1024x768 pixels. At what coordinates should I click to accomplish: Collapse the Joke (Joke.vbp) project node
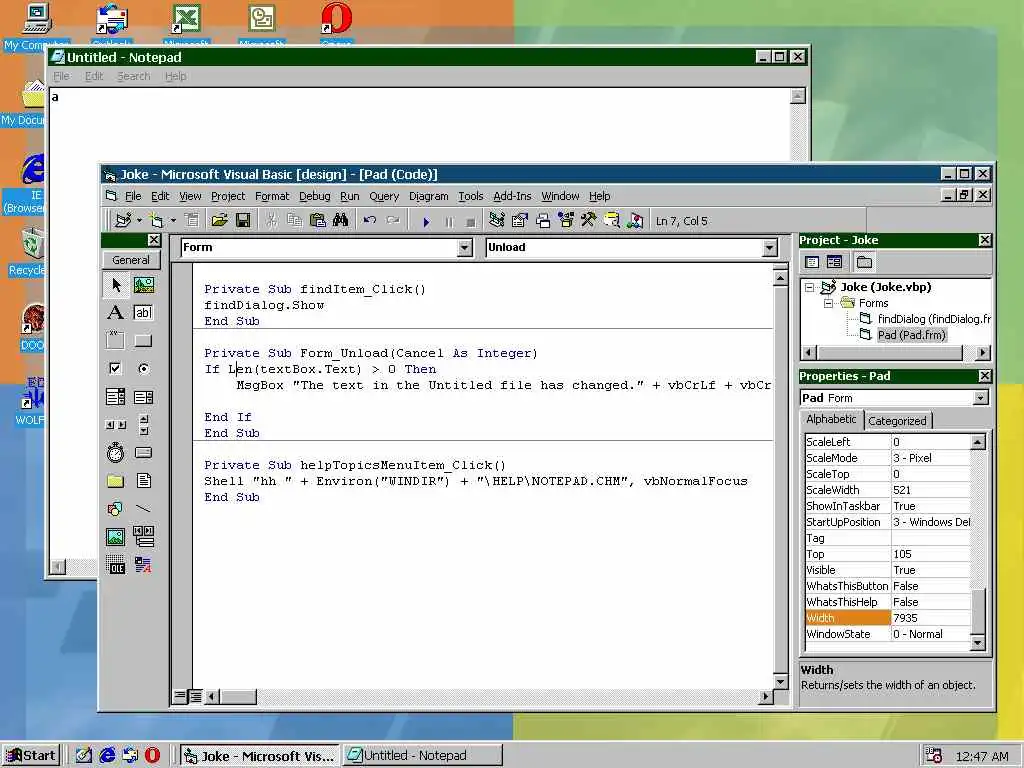tap(810, 287)
